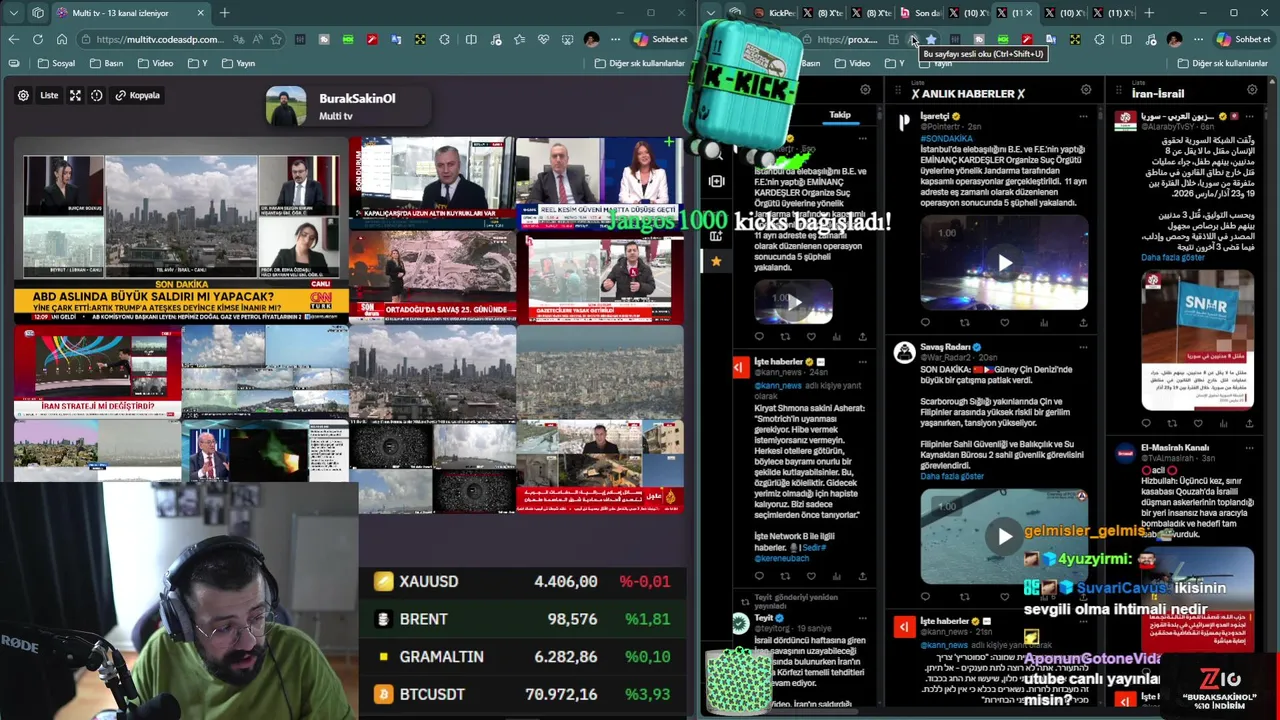Viewport: 1280px width, 720px height.
Task: Copy link with the Kopyala button
Action: click(137, 95)
